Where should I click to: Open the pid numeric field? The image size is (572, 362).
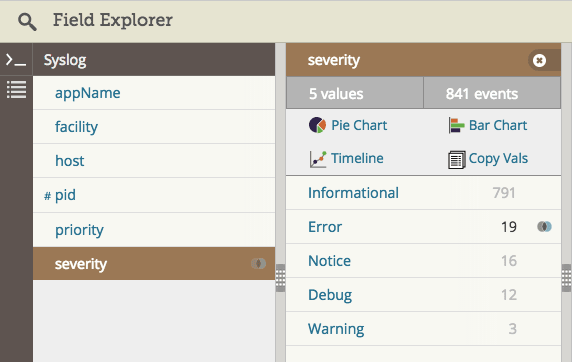154,195
